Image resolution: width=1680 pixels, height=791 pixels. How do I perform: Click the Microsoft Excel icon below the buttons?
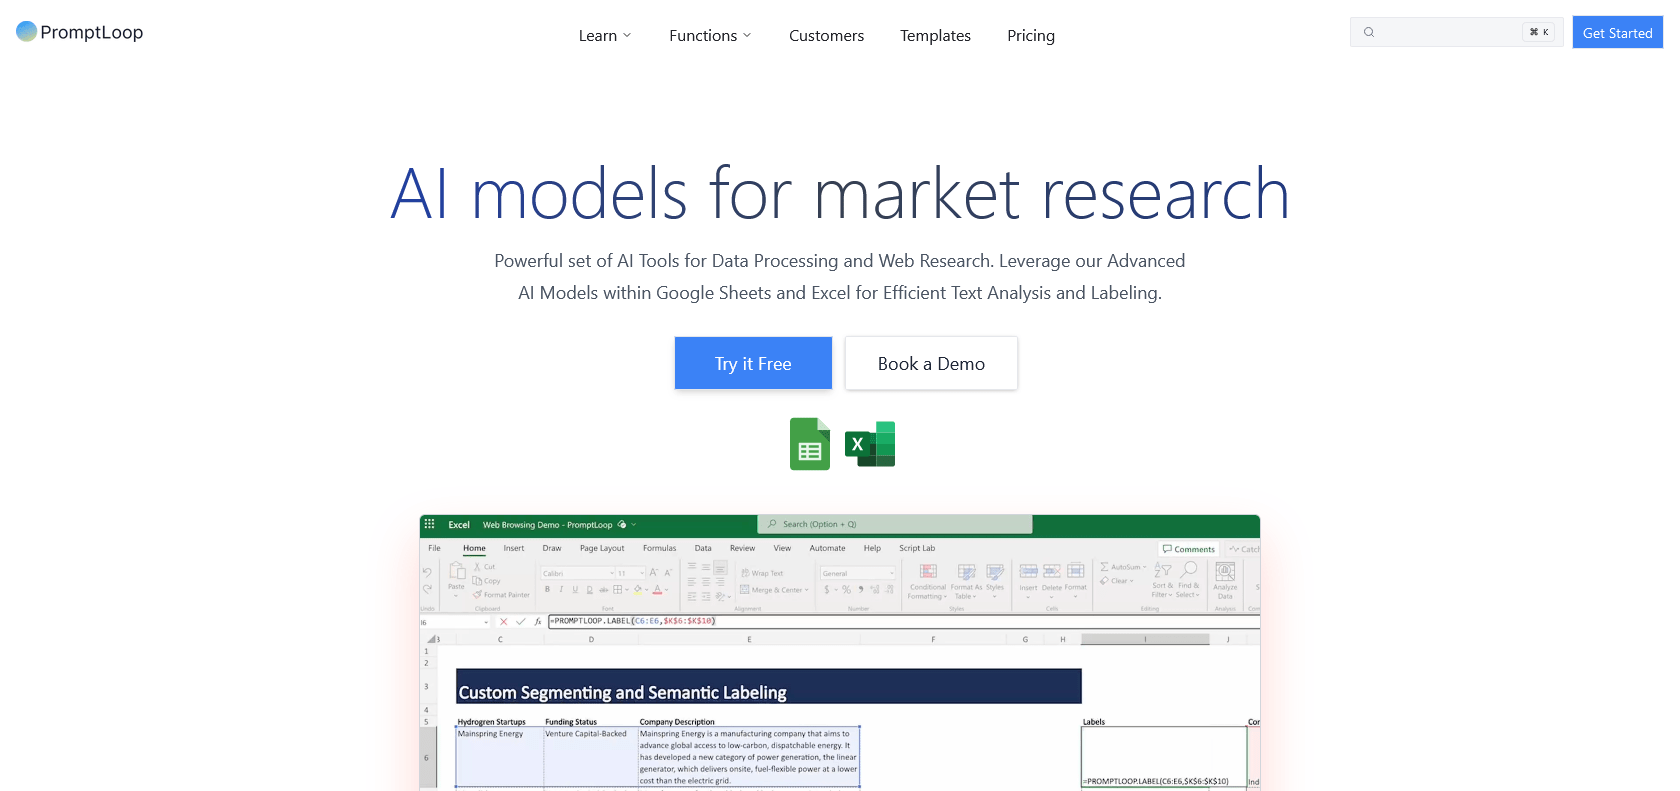tap(870, 444)
